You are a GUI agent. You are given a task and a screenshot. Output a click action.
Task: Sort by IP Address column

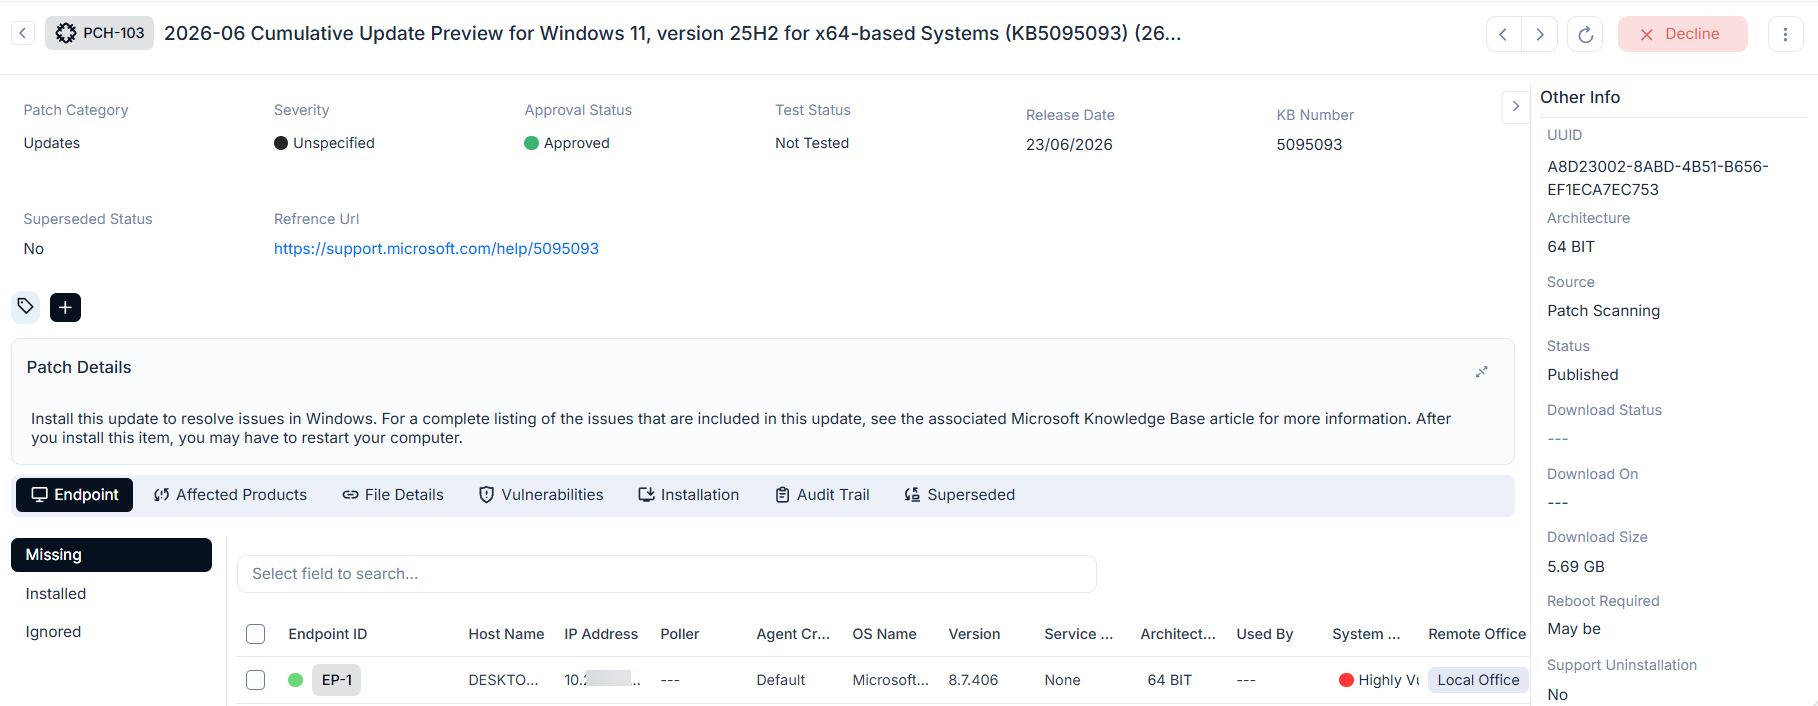click(601, 634)
